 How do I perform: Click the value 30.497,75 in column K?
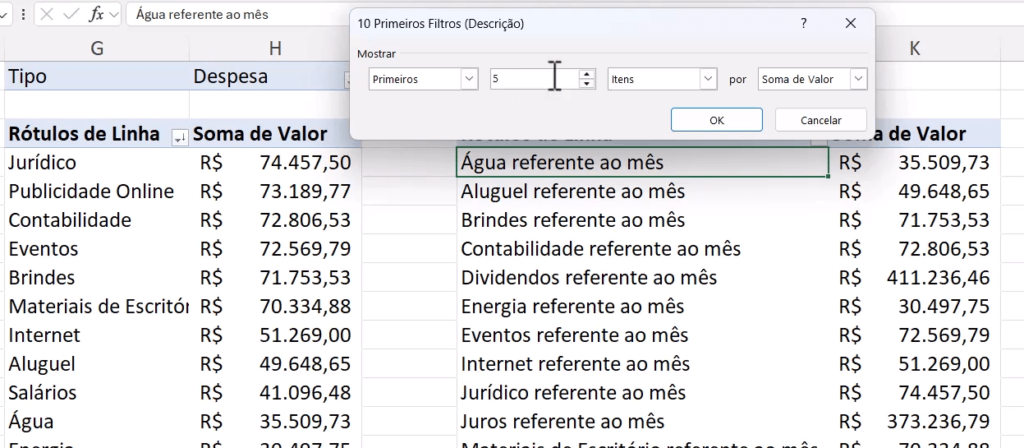[944, 306]
